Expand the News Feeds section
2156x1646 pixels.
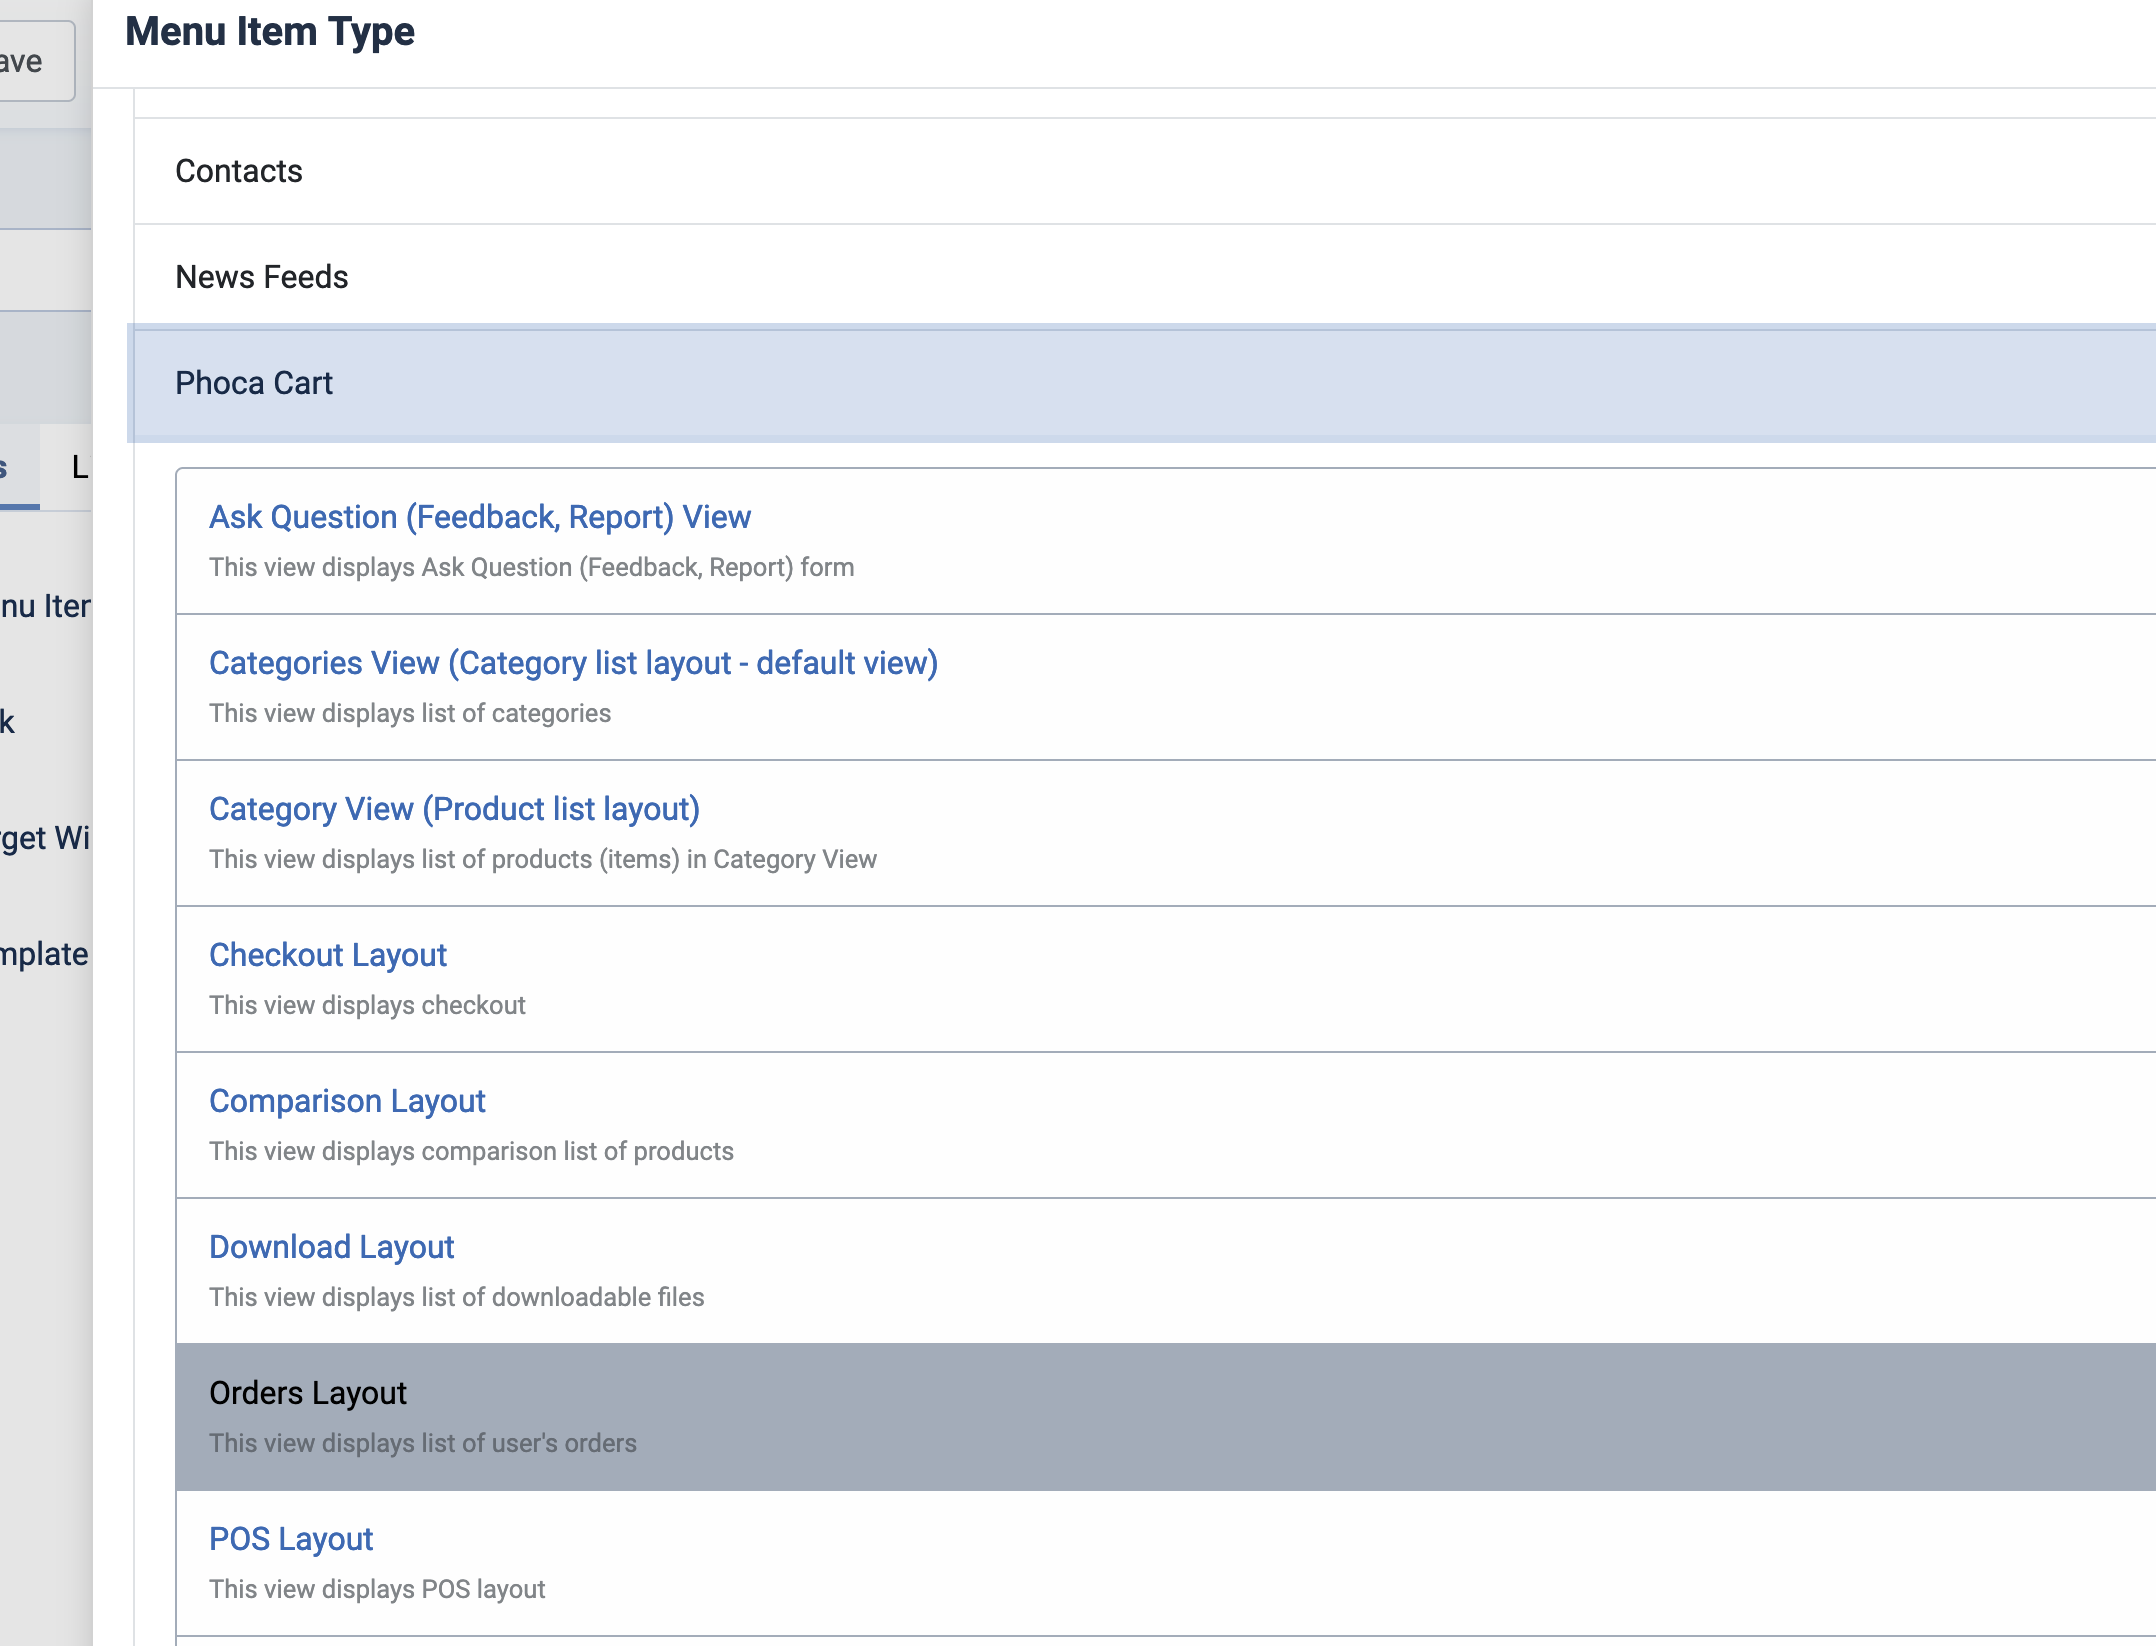pos(262,277)
